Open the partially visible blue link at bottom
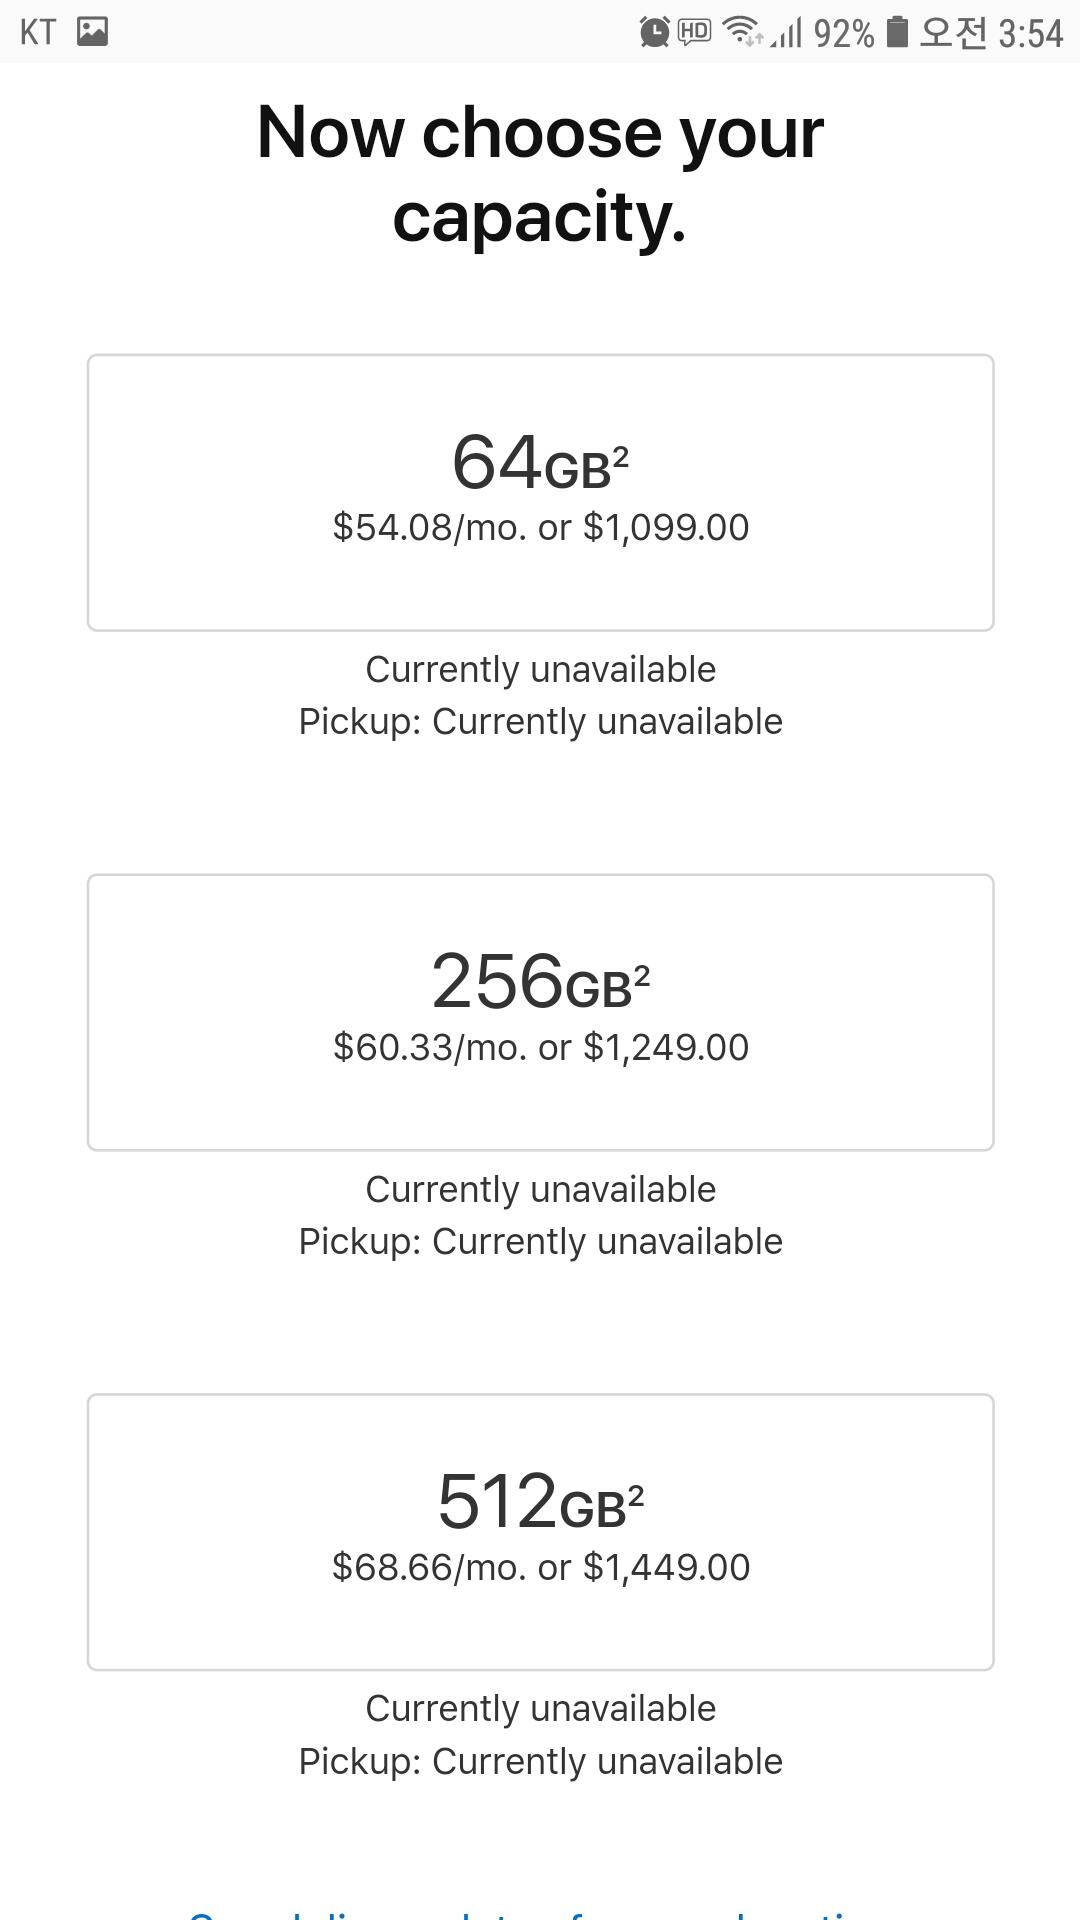The height and width of the screenshot is (1920, 1080). pos(540,1912)
